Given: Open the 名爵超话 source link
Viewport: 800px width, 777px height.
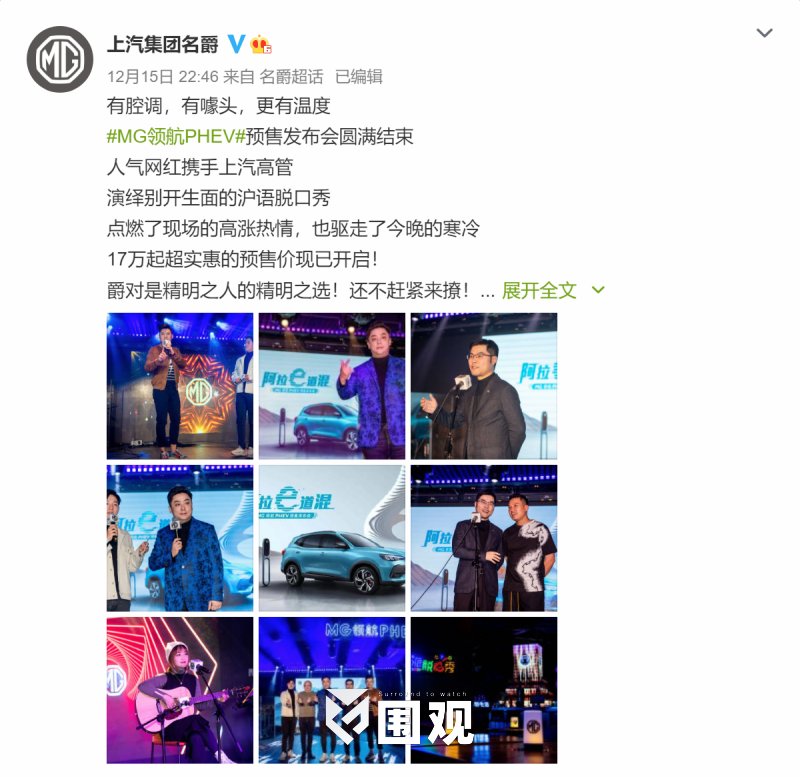Looking at the screenshot, I should (x=291, y=77).
